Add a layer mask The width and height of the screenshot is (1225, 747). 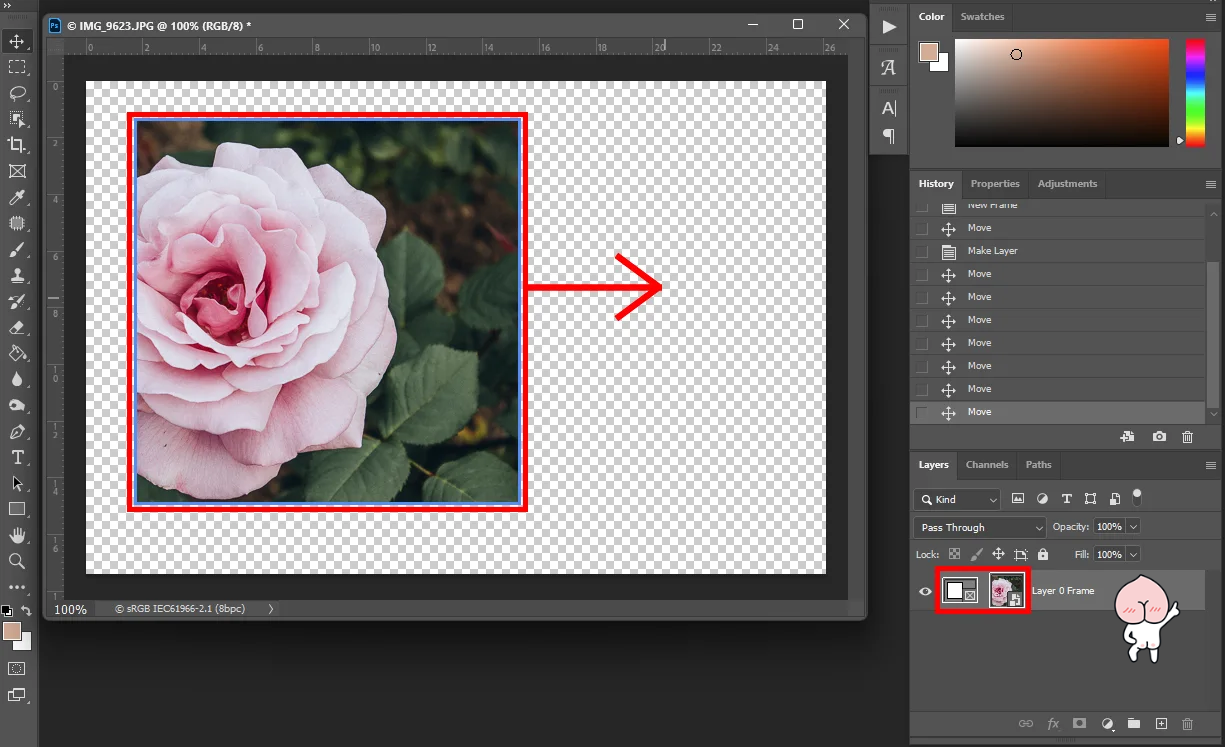point(1080,723)
